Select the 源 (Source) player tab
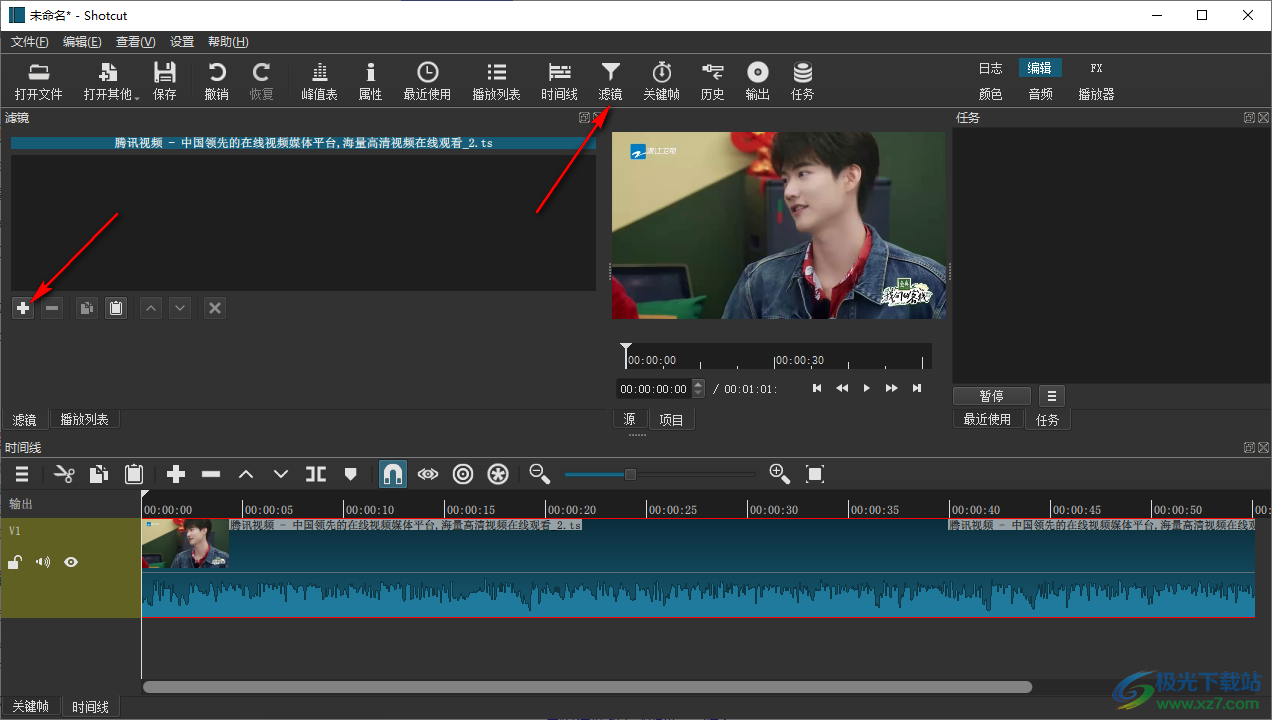Image resolution: width=1272 pixels, height=720 pixels. [629, 420]
